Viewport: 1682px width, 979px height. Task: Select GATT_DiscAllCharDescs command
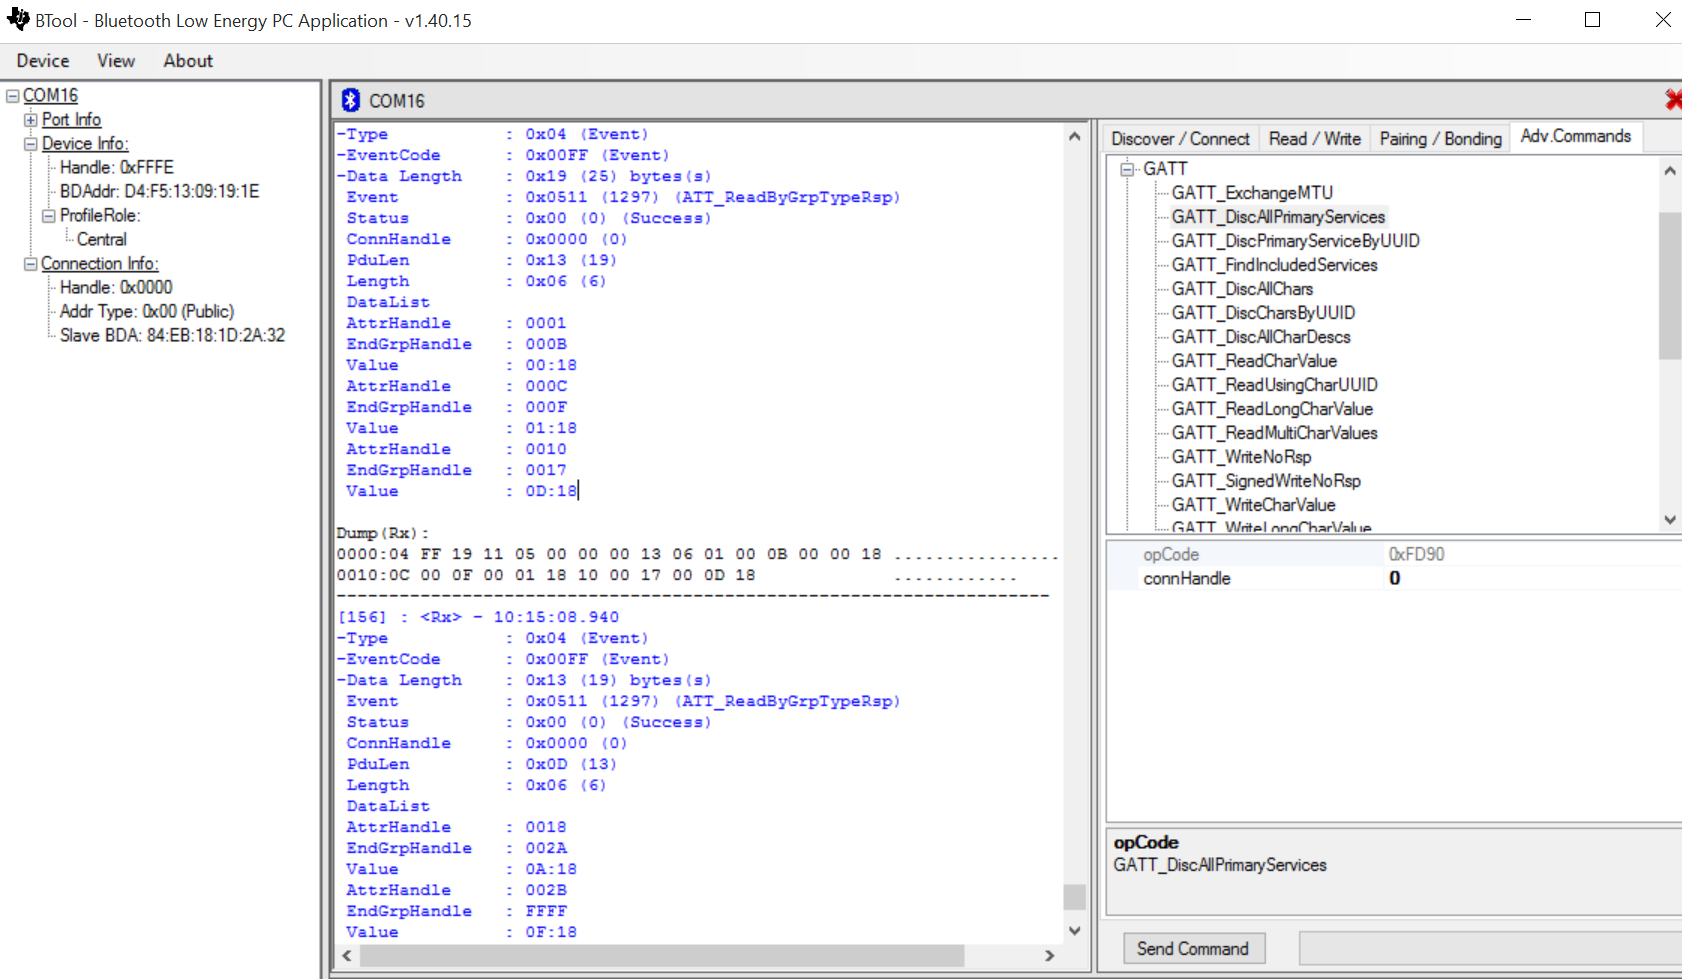coord(1261,337)
